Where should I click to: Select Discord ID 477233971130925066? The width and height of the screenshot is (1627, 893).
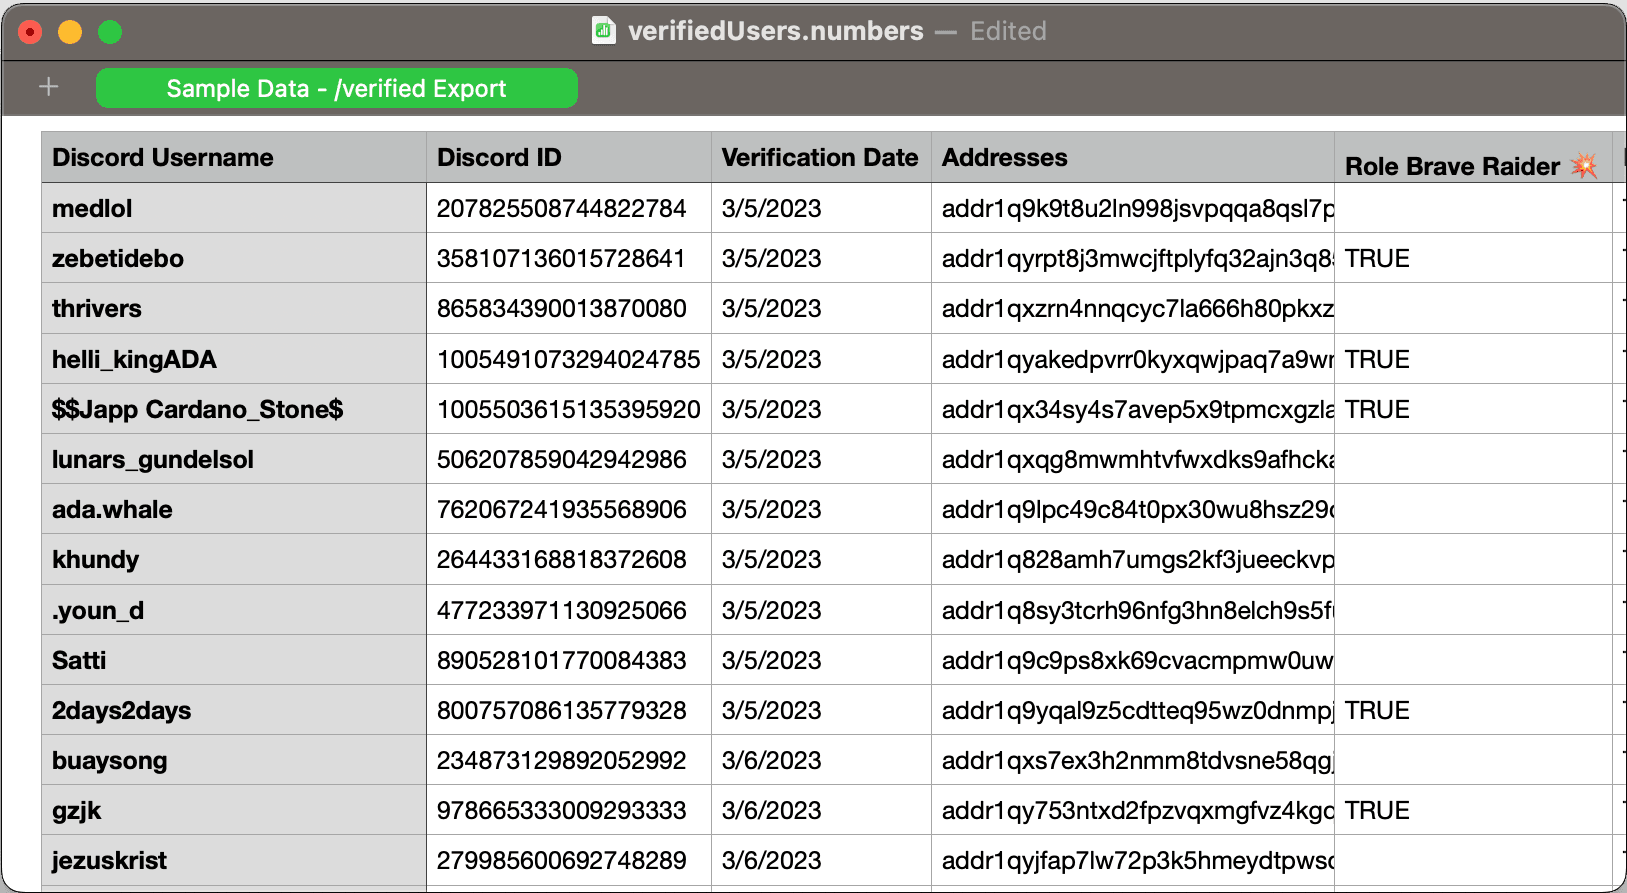point(569,610)
